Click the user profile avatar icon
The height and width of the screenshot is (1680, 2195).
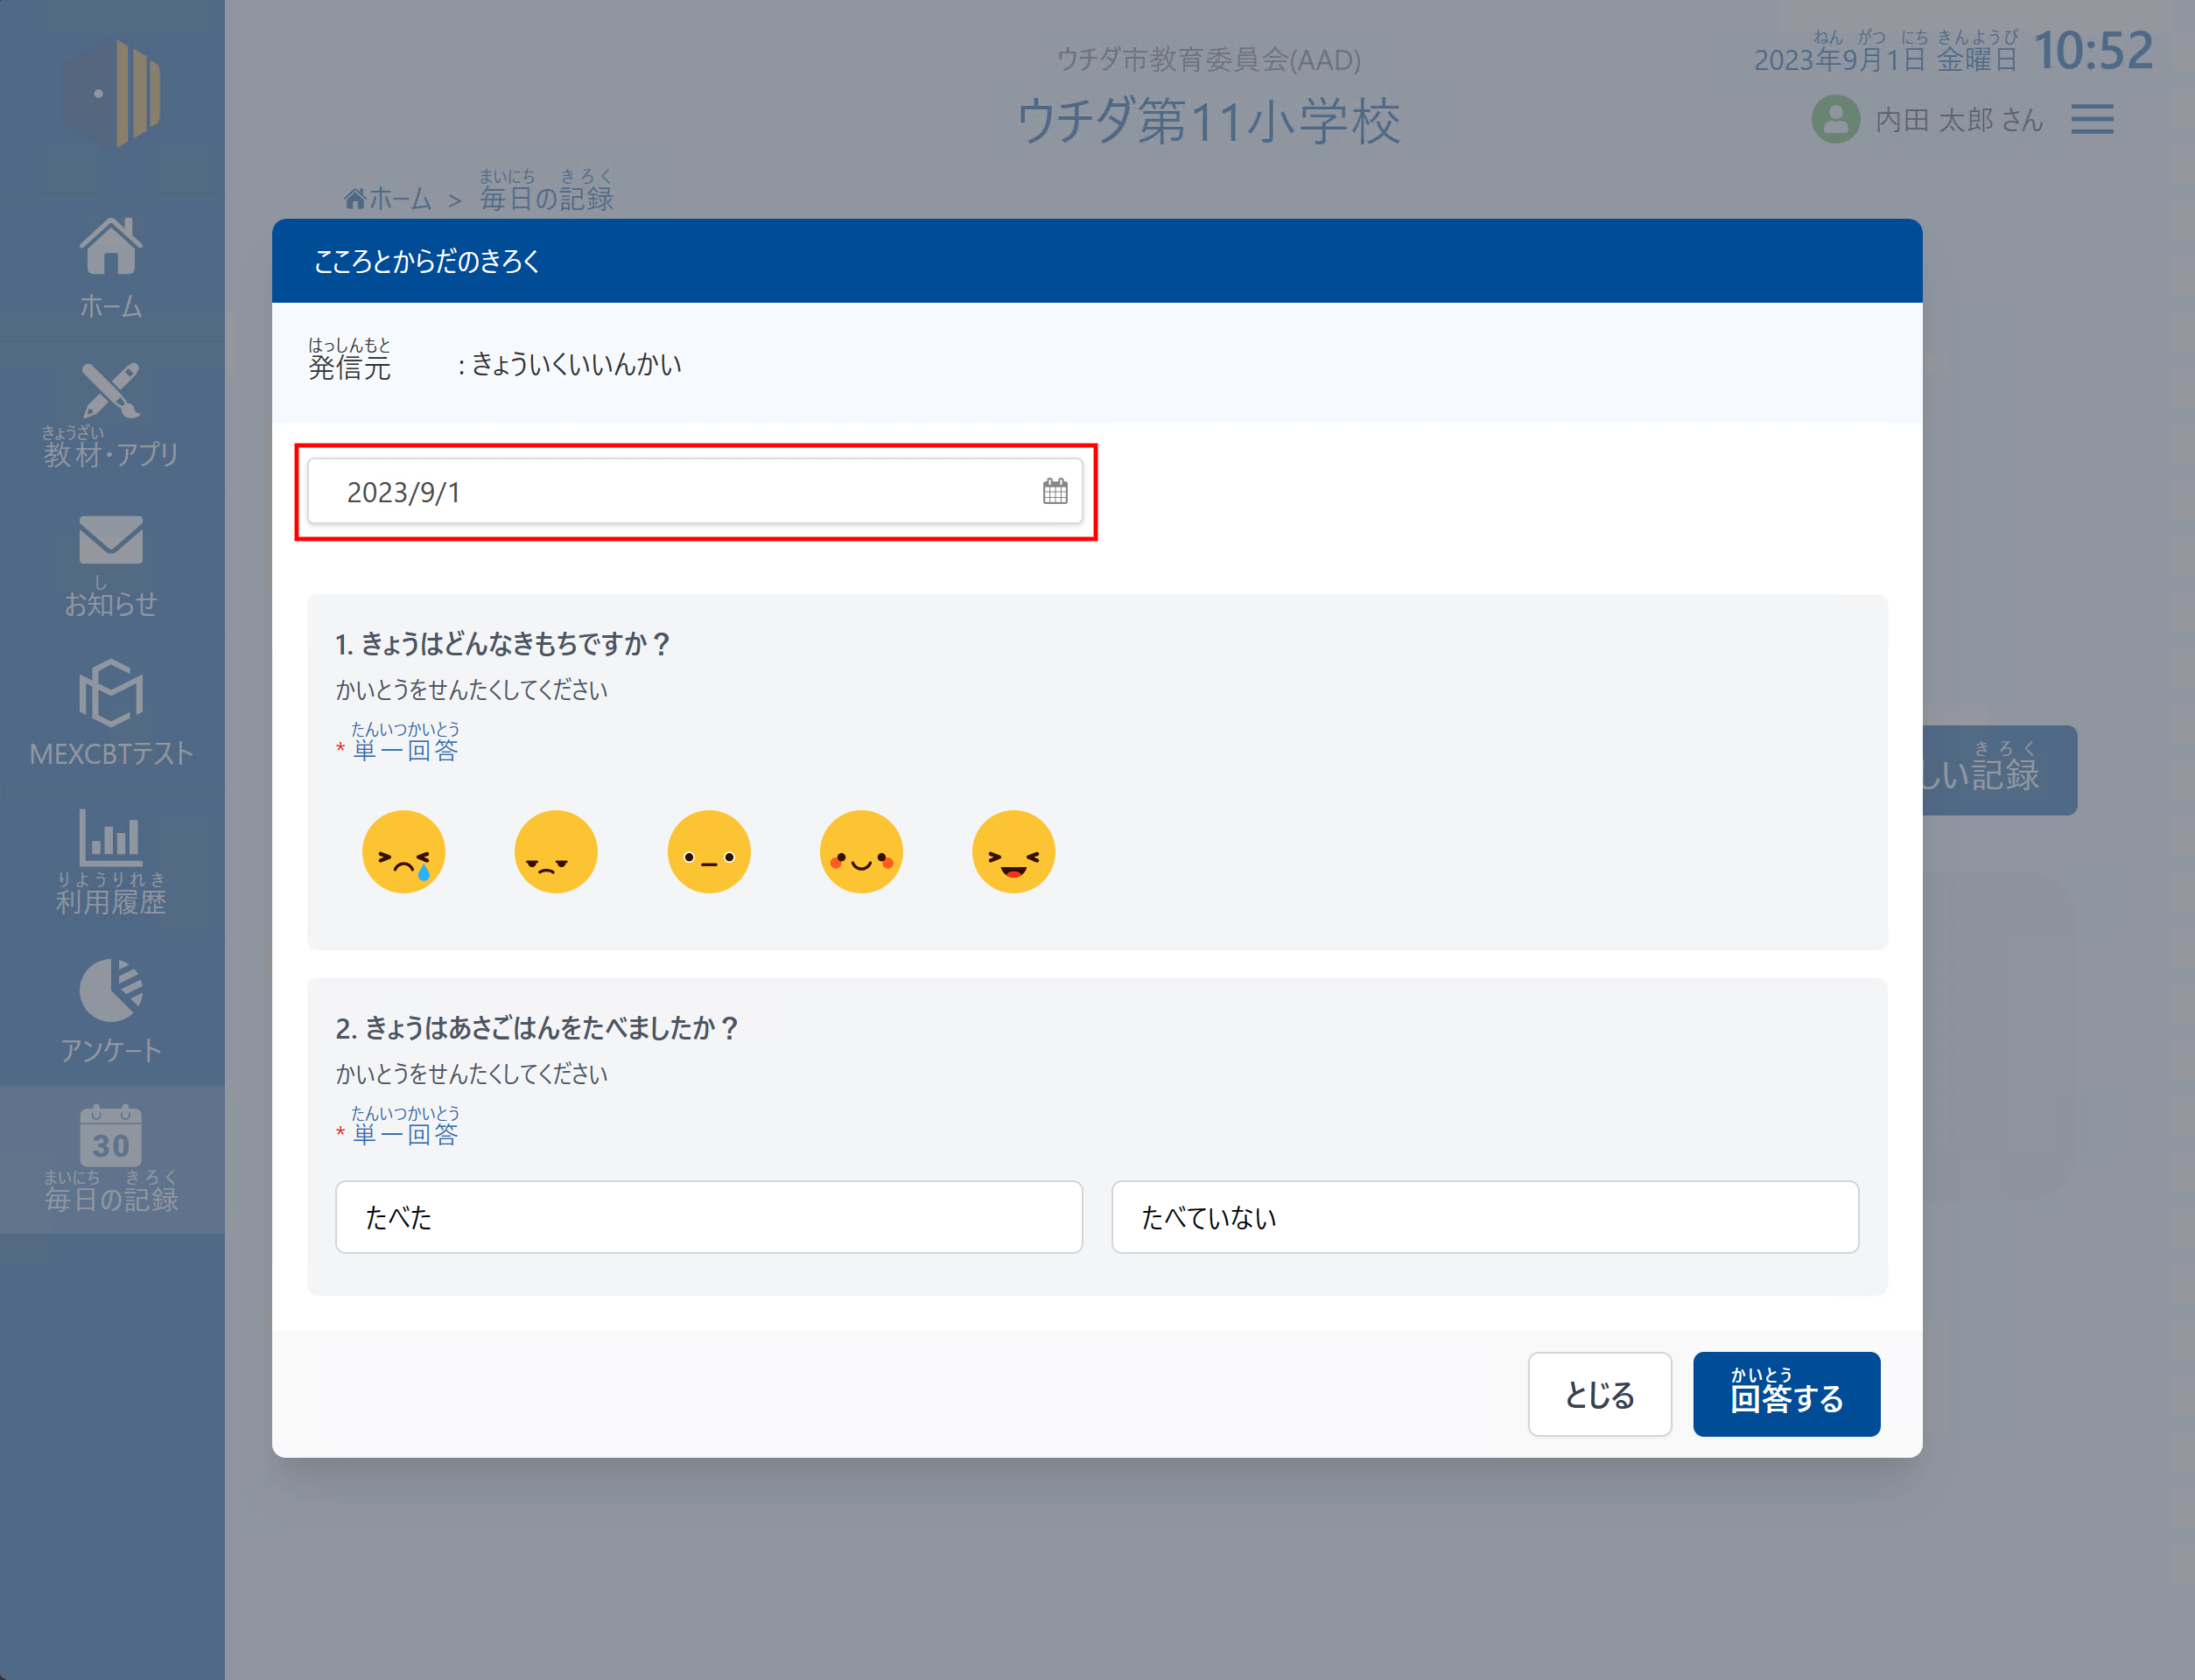click(1835, 120)
